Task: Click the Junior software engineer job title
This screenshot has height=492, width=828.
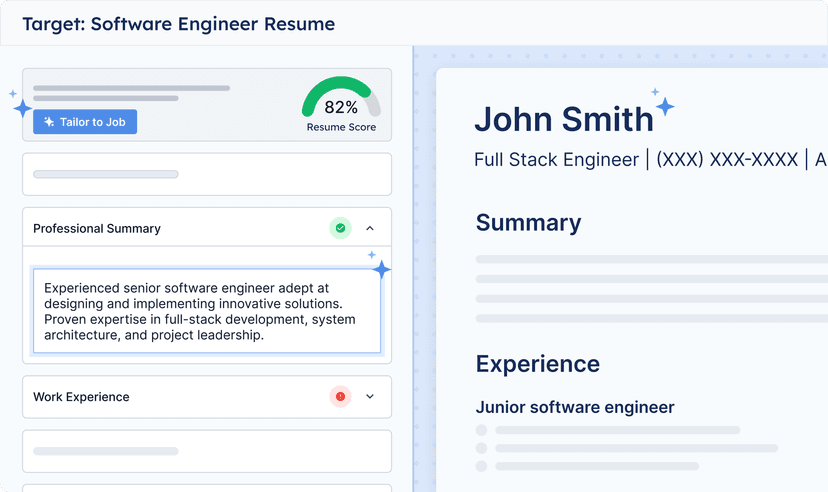Action: click(x=575, y=407)
